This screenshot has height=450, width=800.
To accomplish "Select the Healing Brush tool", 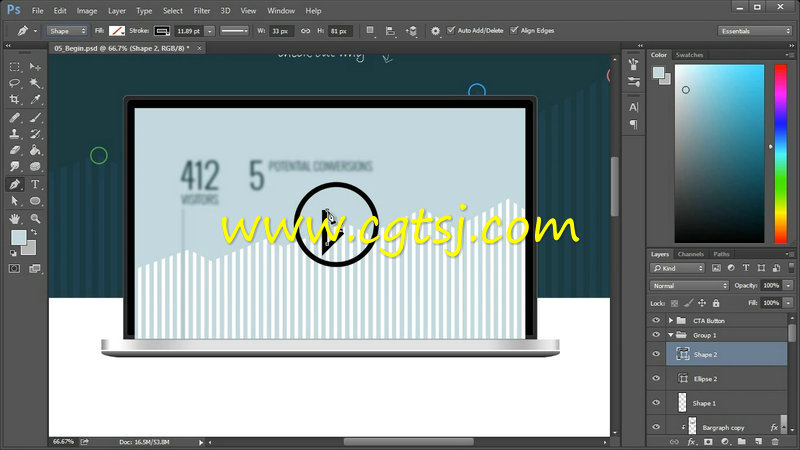I will point(14,118).
